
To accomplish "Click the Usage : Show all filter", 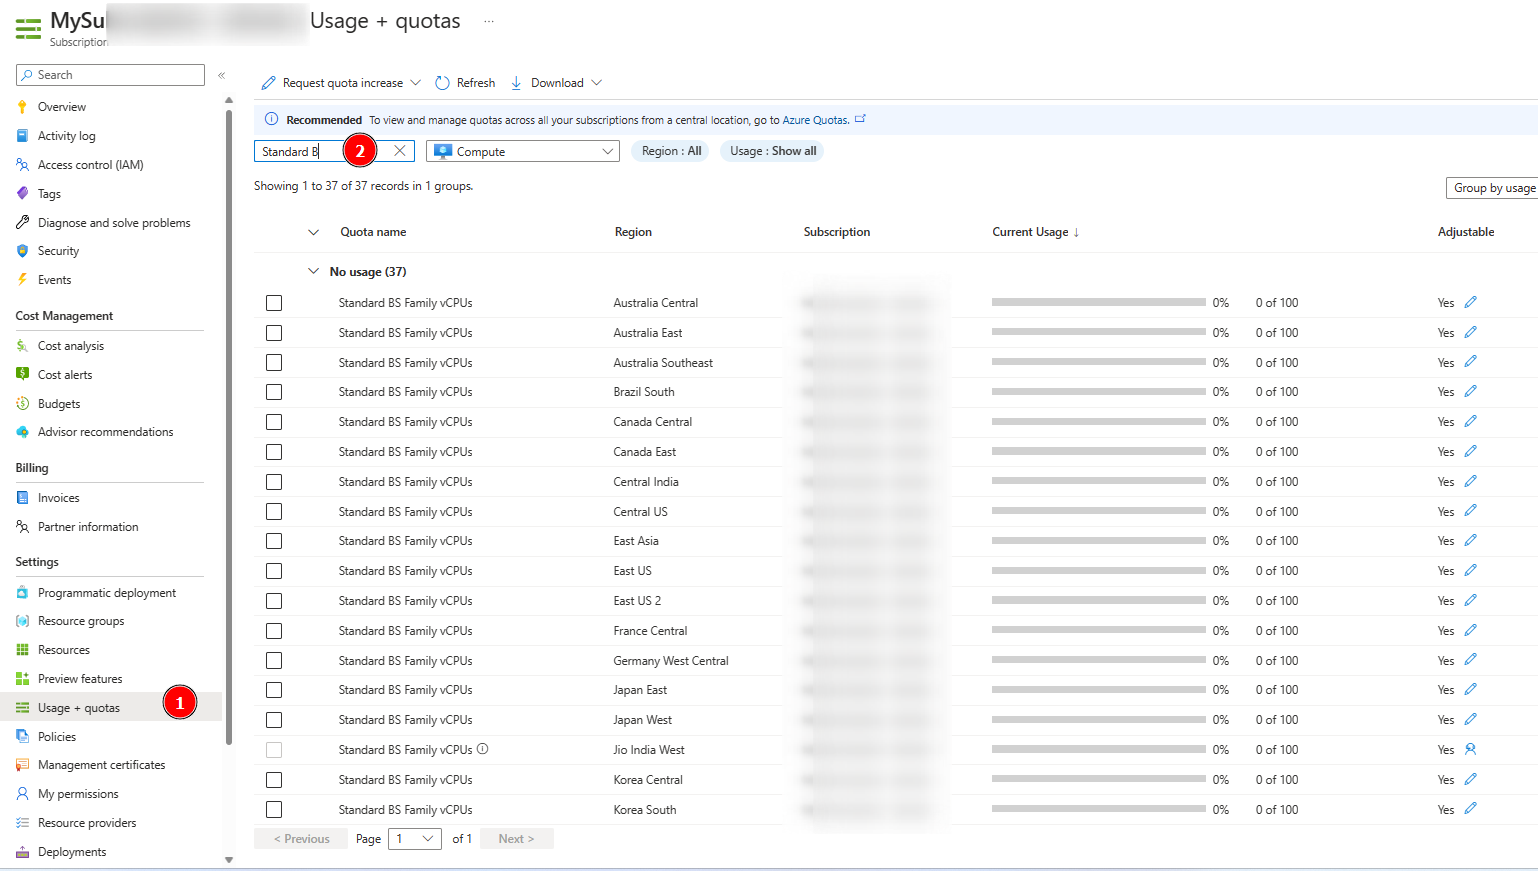I will (x=773, y=151).
